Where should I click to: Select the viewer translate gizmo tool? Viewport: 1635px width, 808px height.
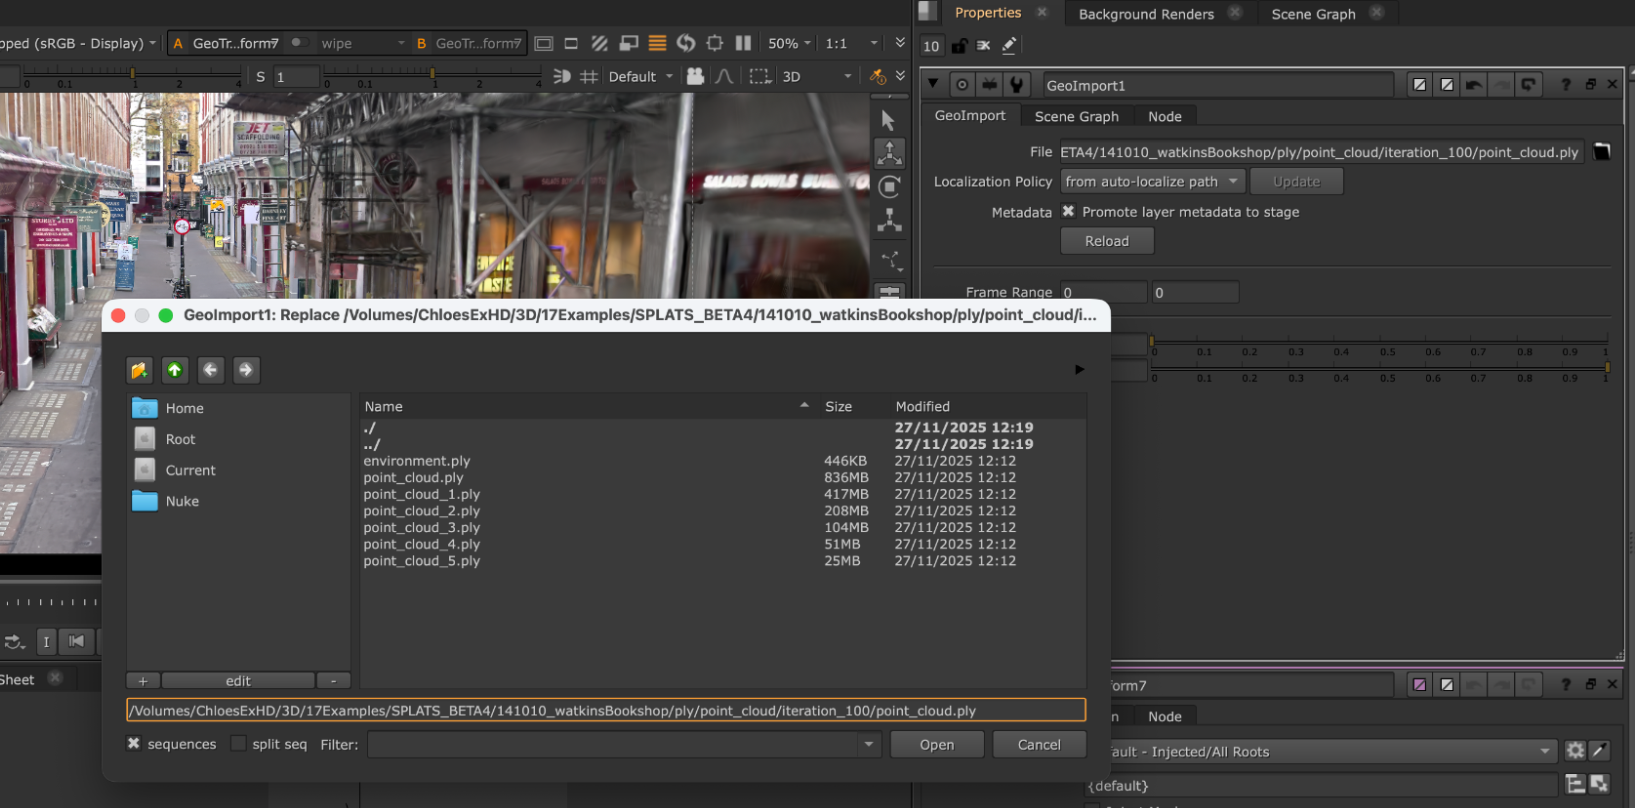(889, 153)
